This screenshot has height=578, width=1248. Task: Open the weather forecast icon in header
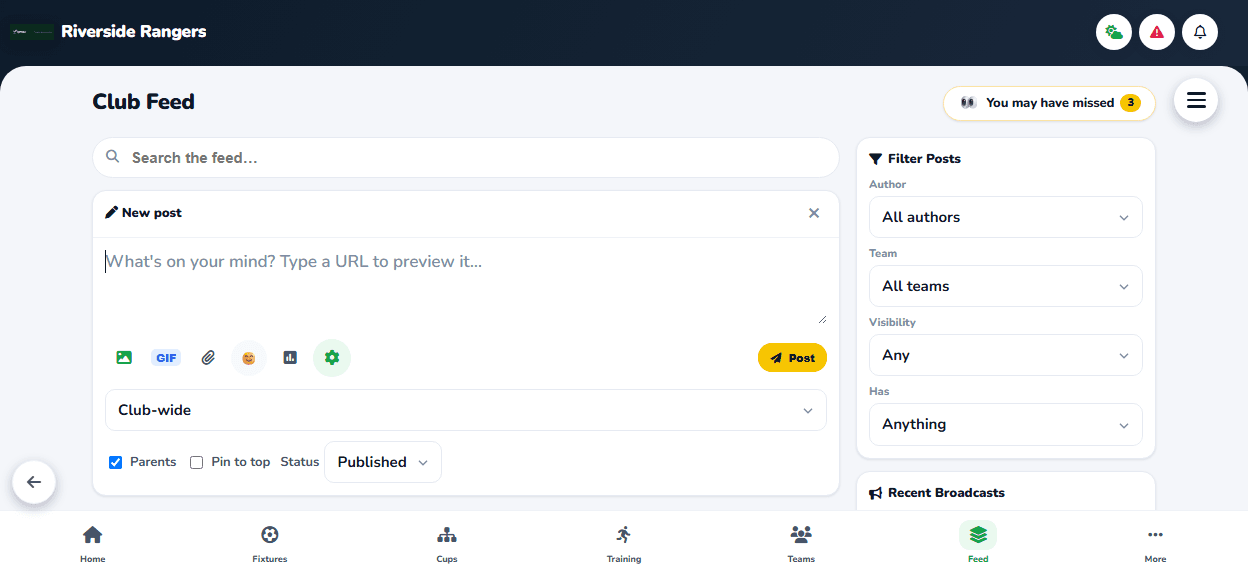coord(1114,32)
